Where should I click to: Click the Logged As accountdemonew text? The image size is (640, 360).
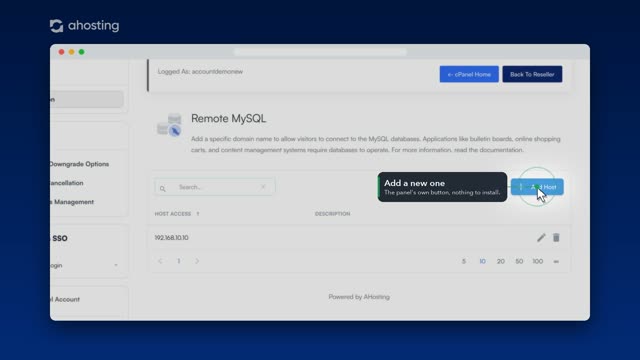coord(200,71)
